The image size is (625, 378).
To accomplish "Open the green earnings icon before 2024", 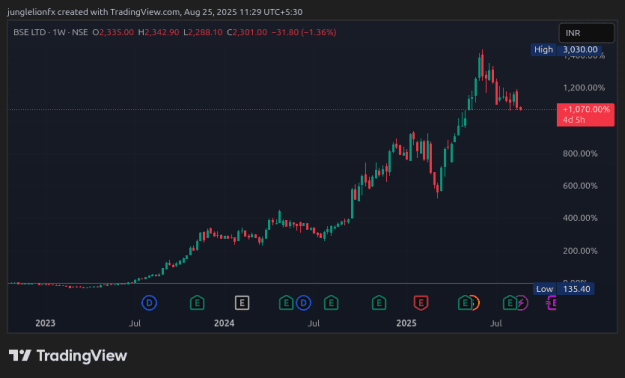I will click(197, 303).
